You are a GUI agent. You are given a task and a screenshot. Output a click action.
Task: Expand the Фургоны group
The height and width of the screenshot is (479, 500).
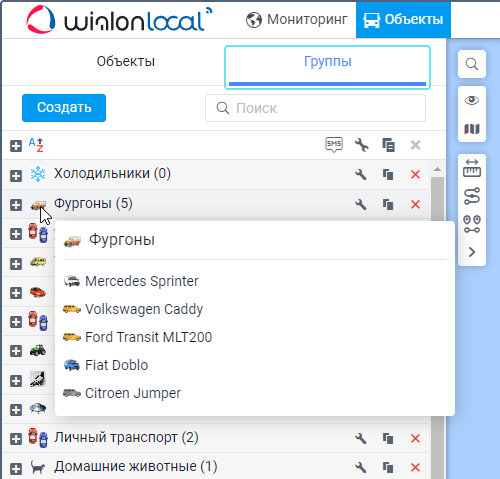pos(16,205)
